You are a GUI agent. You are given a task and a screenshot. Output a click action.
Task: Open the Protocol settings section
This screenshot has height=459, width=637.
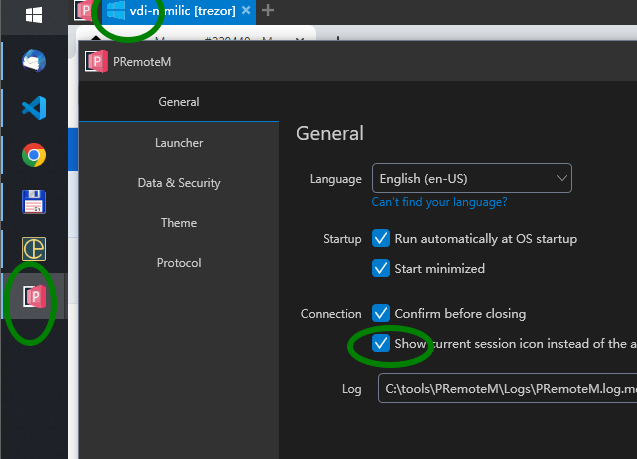(x=179, y=263)
